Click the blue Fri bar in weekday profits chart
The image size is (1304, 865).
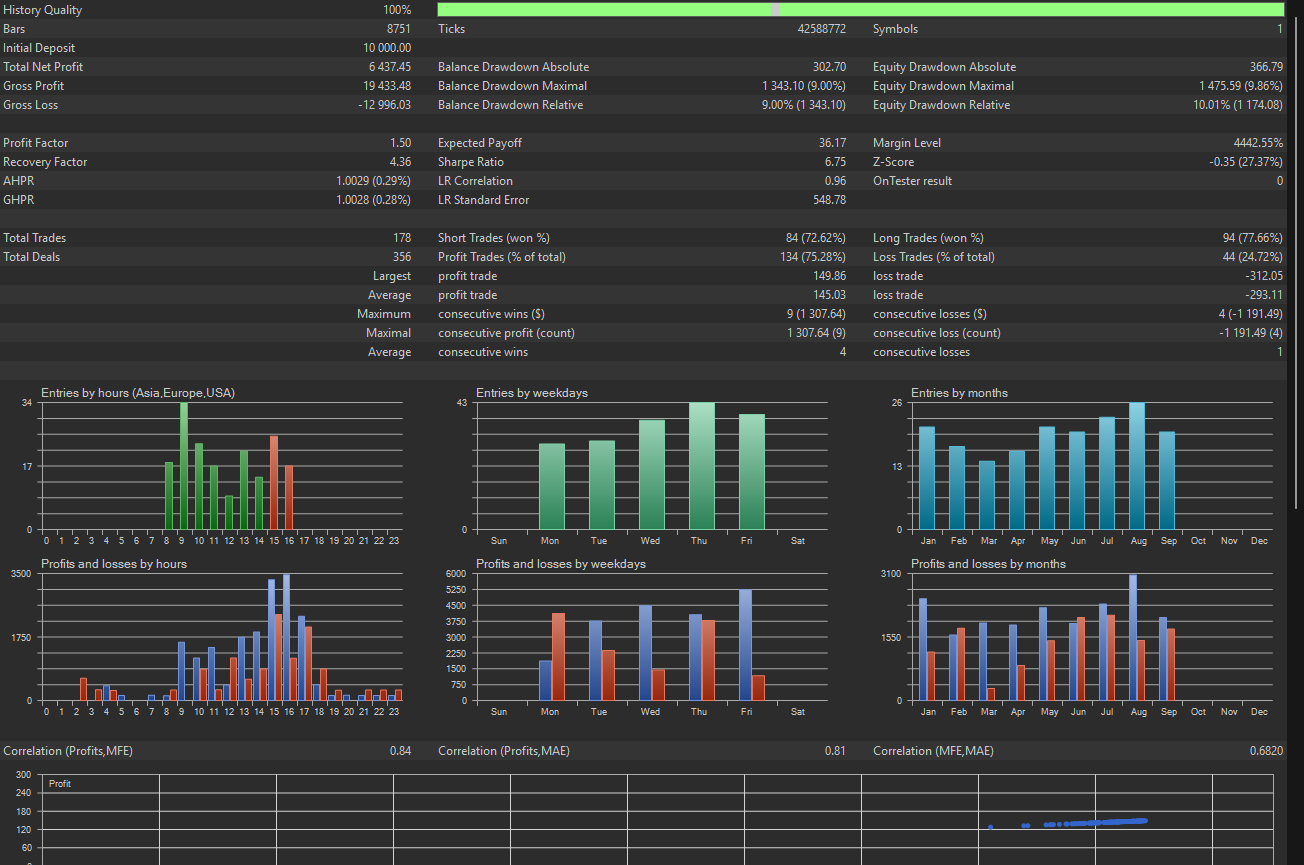click(745, 645)
